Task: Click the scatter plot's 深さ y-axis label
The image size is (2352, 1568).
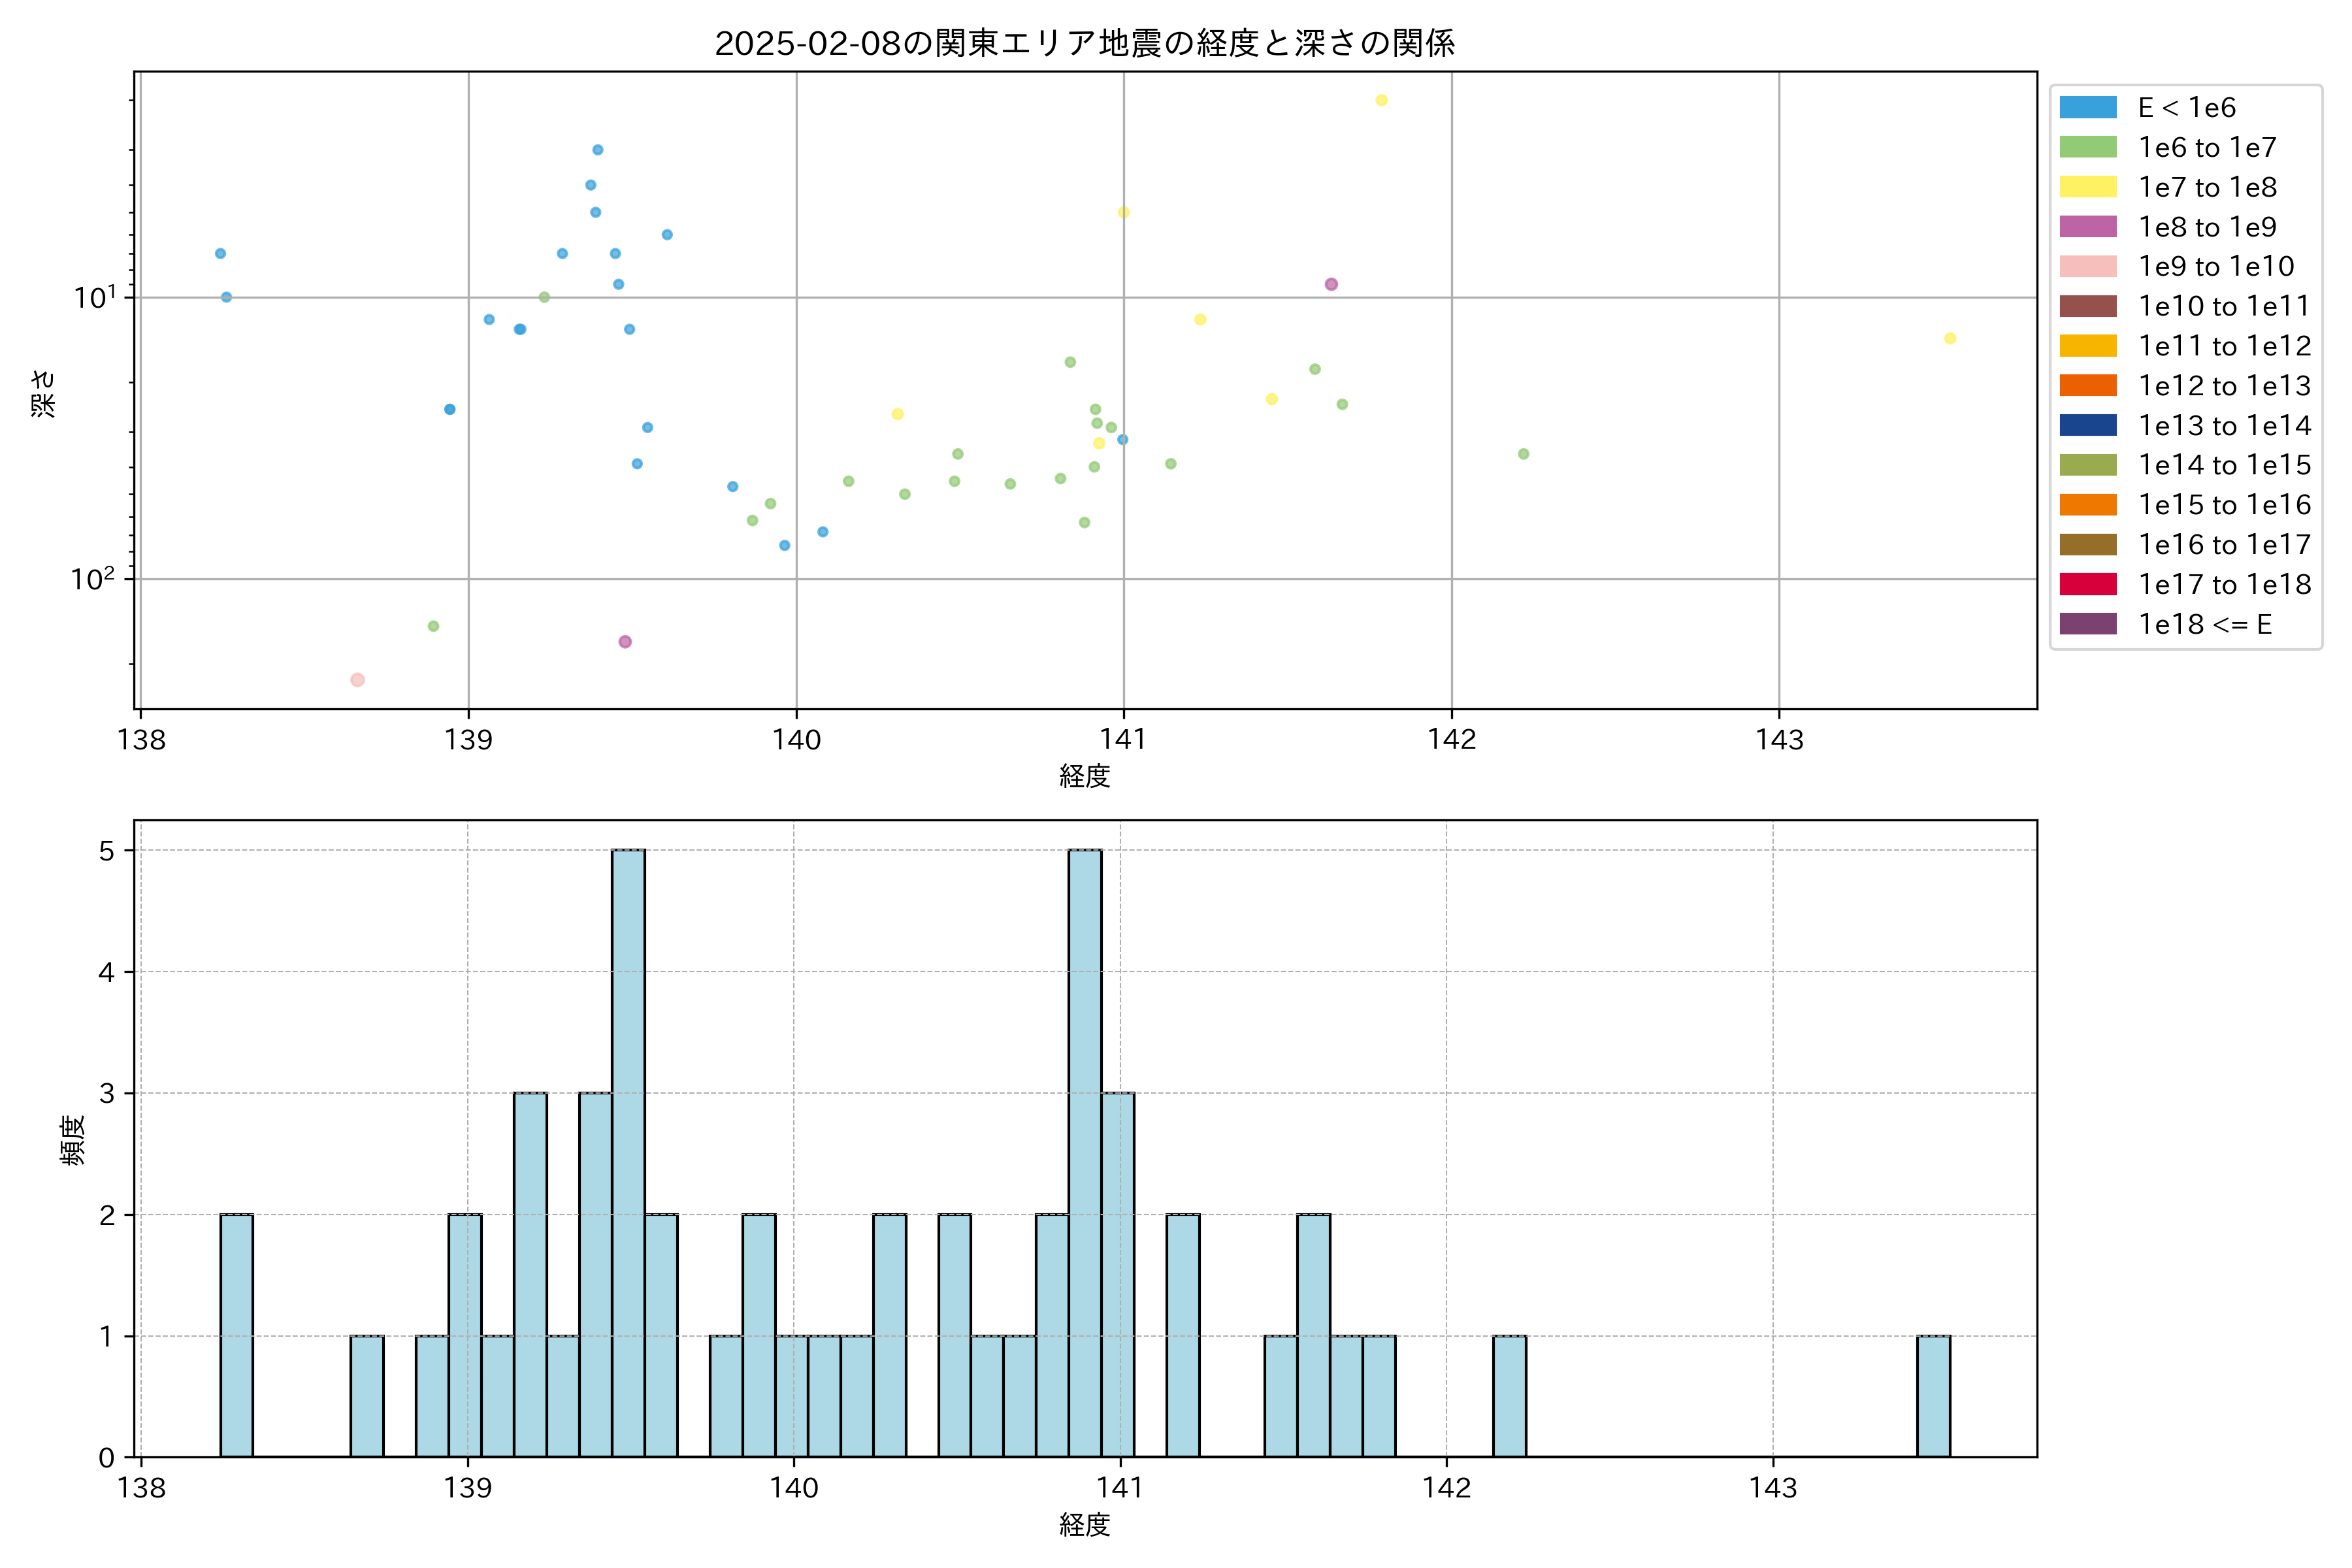Action: pos(43,393)
